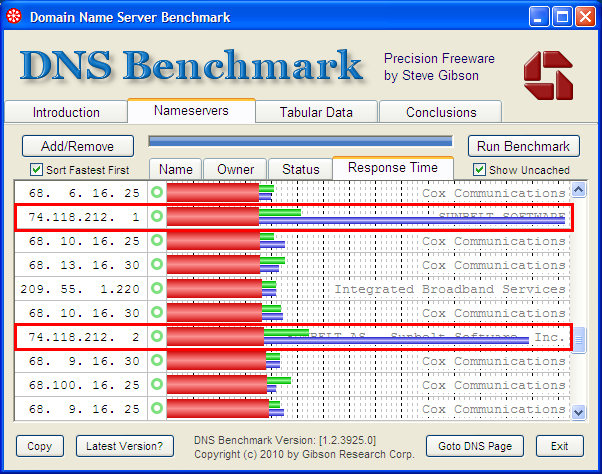The width and height of the screenshot is (602, 474).
Task: Click status circle for 68.10.16.30
Action: (x=157, y=312)
